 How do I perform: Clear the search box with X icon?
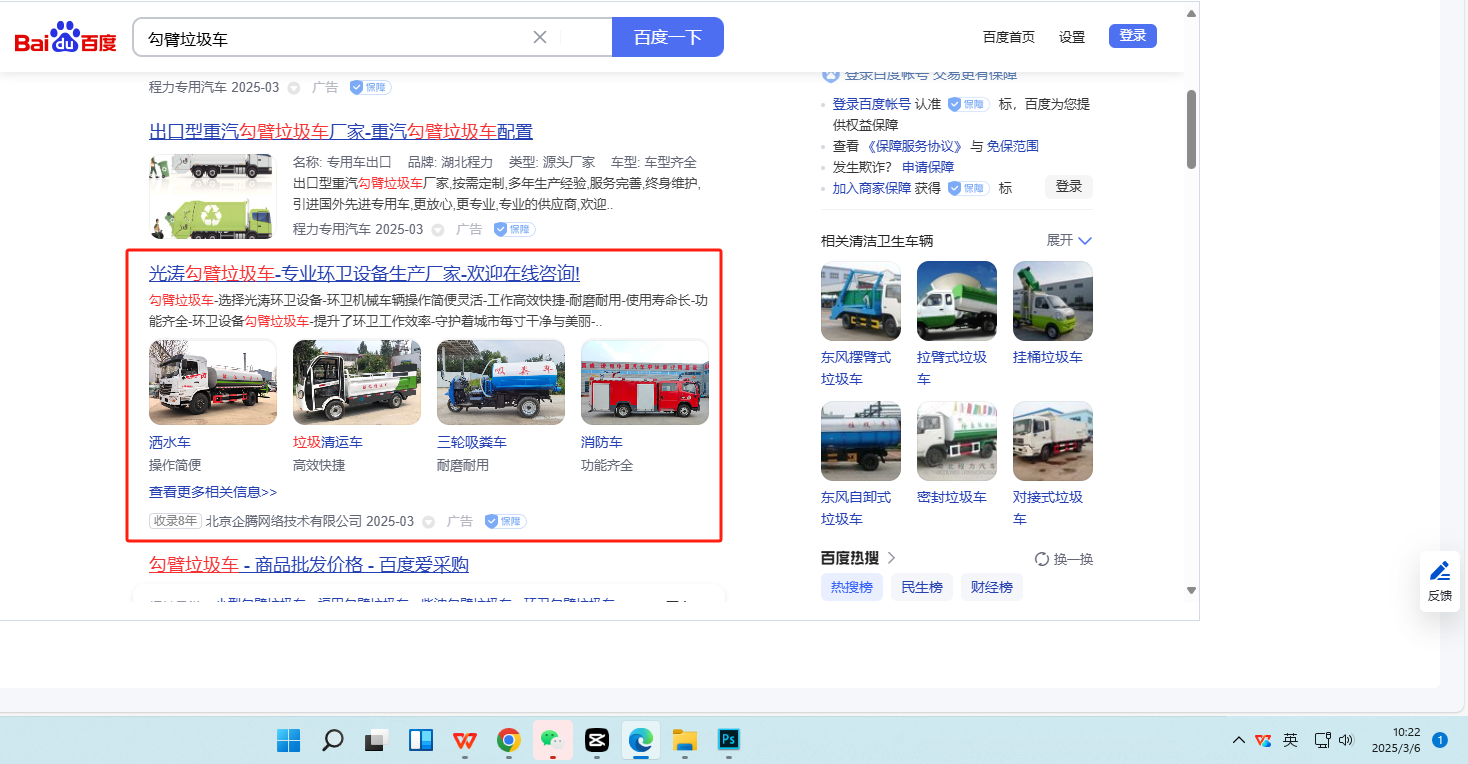tap(540, 37)
